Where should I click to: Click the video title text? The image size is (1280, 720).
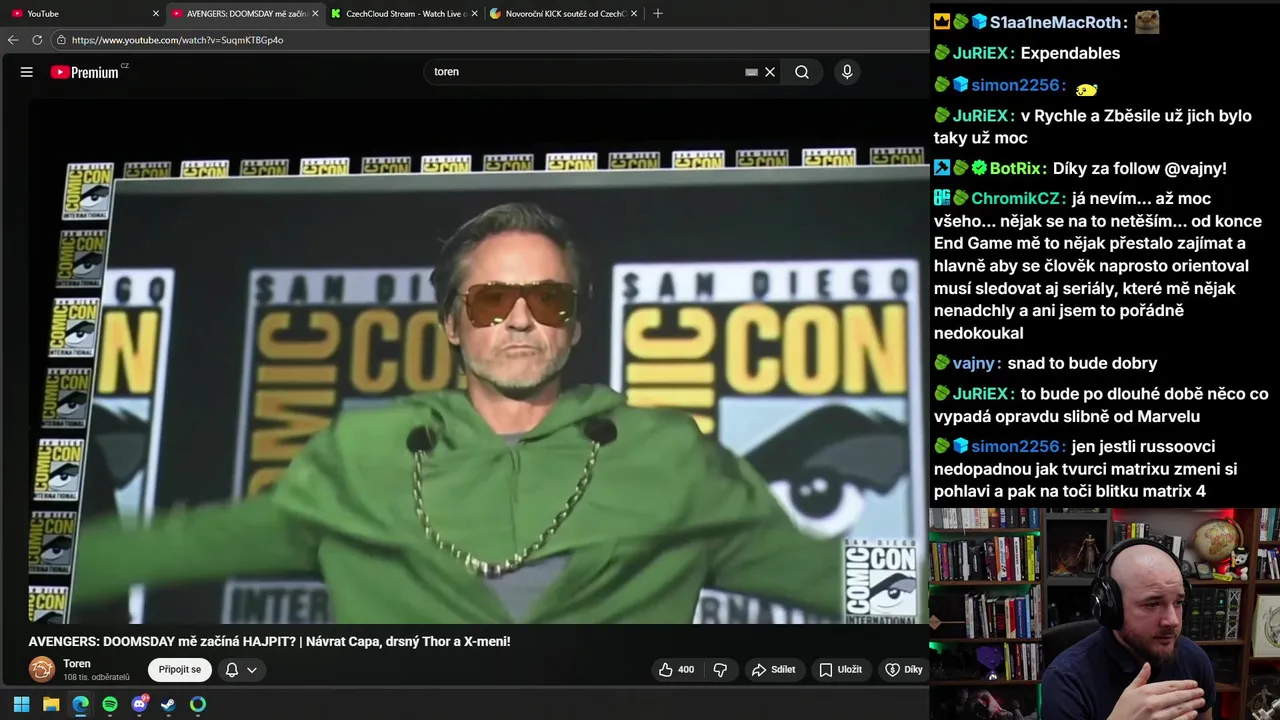click(269, 641)
